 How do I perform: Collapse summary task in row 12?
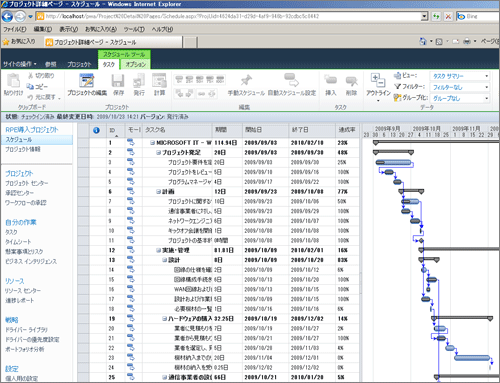[x=159, y=250]
